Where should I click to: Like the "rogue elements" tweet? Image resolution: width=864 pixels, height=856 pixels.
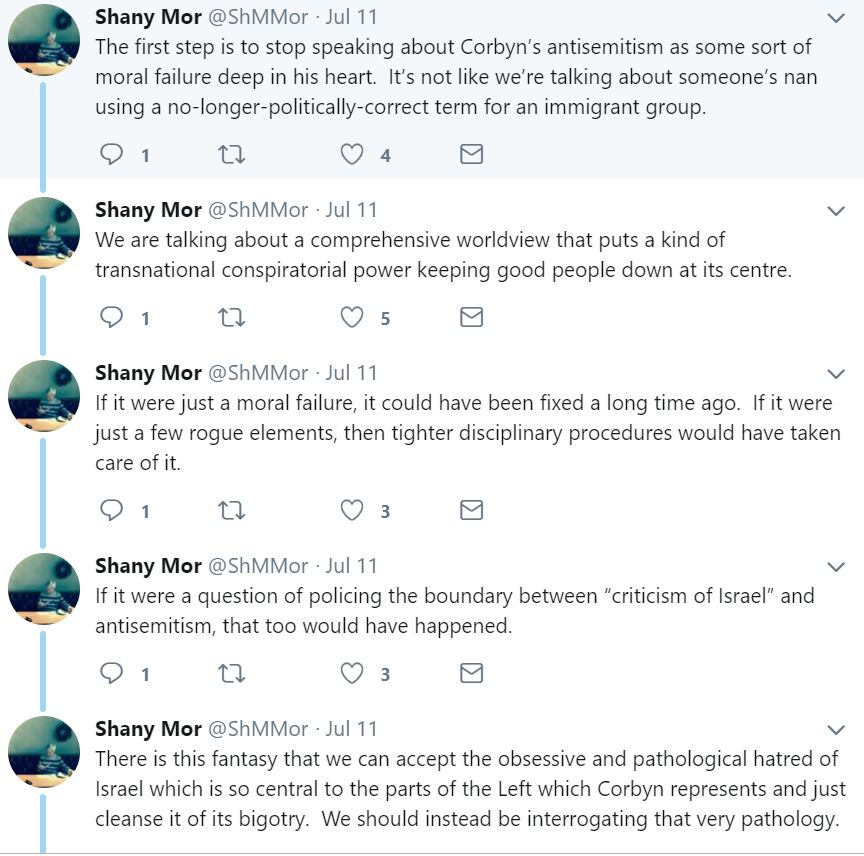352,510
